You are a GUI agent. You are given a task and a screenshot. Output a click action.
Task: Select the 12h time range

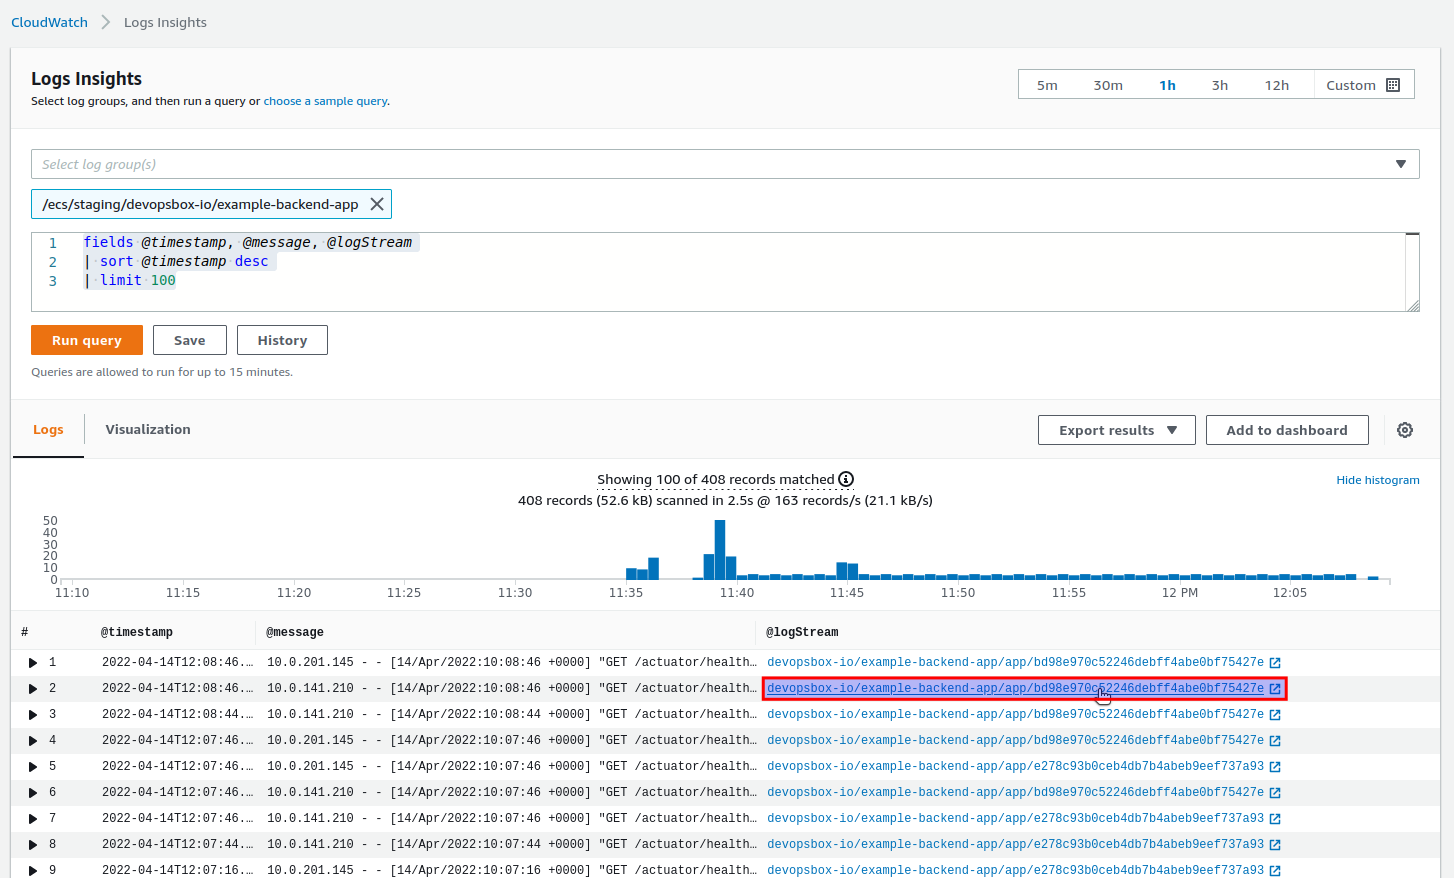coord(1277,85)
